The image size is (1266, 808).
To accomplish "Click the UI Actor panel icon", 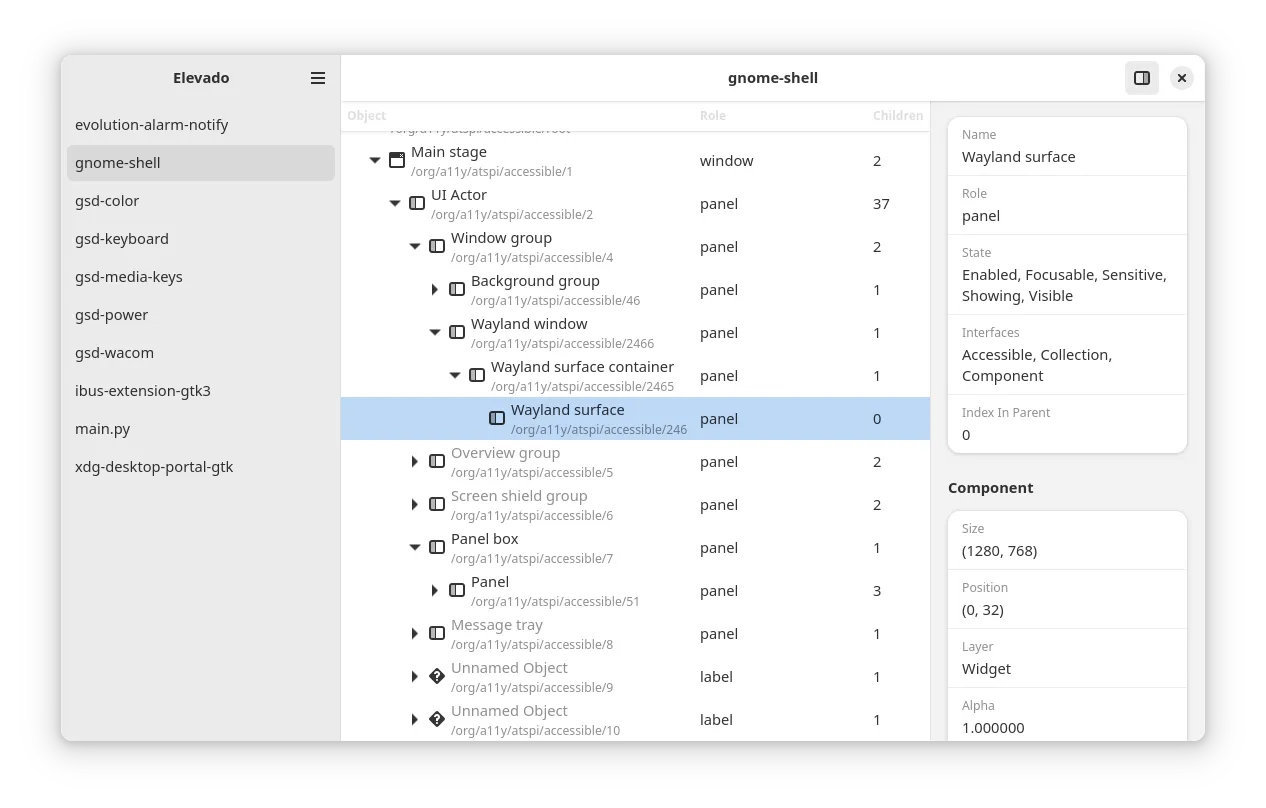I will tap(417, 203).
